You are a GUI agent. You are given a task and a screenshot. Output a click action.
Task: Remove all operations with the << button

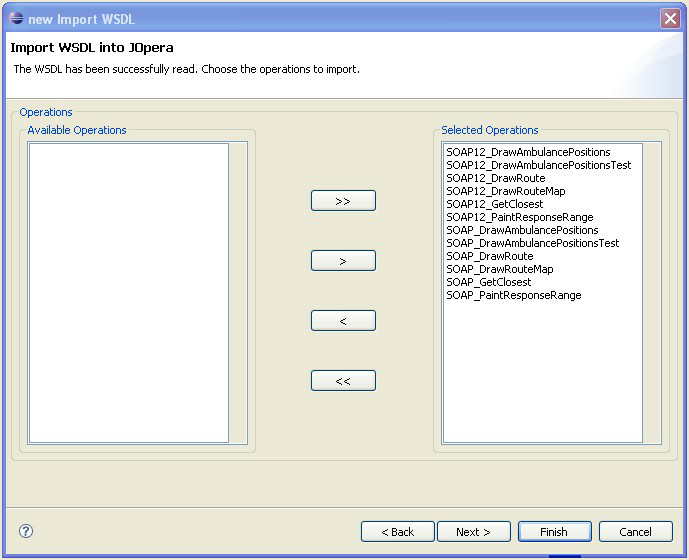point(343,381)
